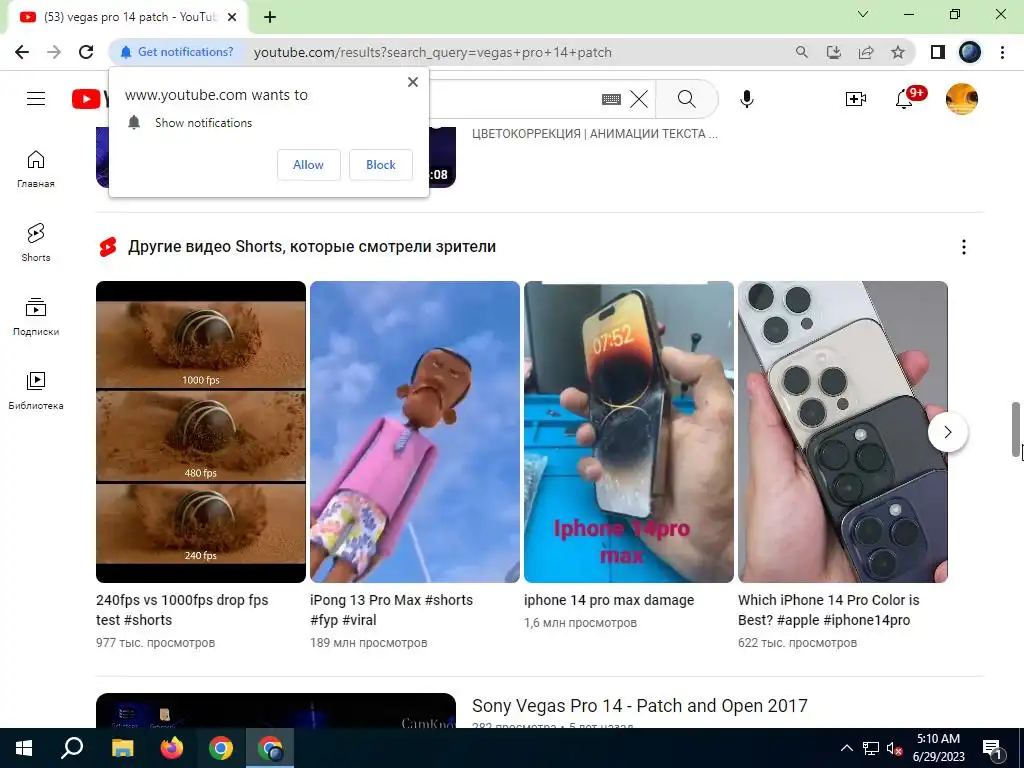This screenshot has width=1024, height=768.
Task: Open the 240fps vs 1000fps Shorts thumbnail
Action: coord(200,432)
